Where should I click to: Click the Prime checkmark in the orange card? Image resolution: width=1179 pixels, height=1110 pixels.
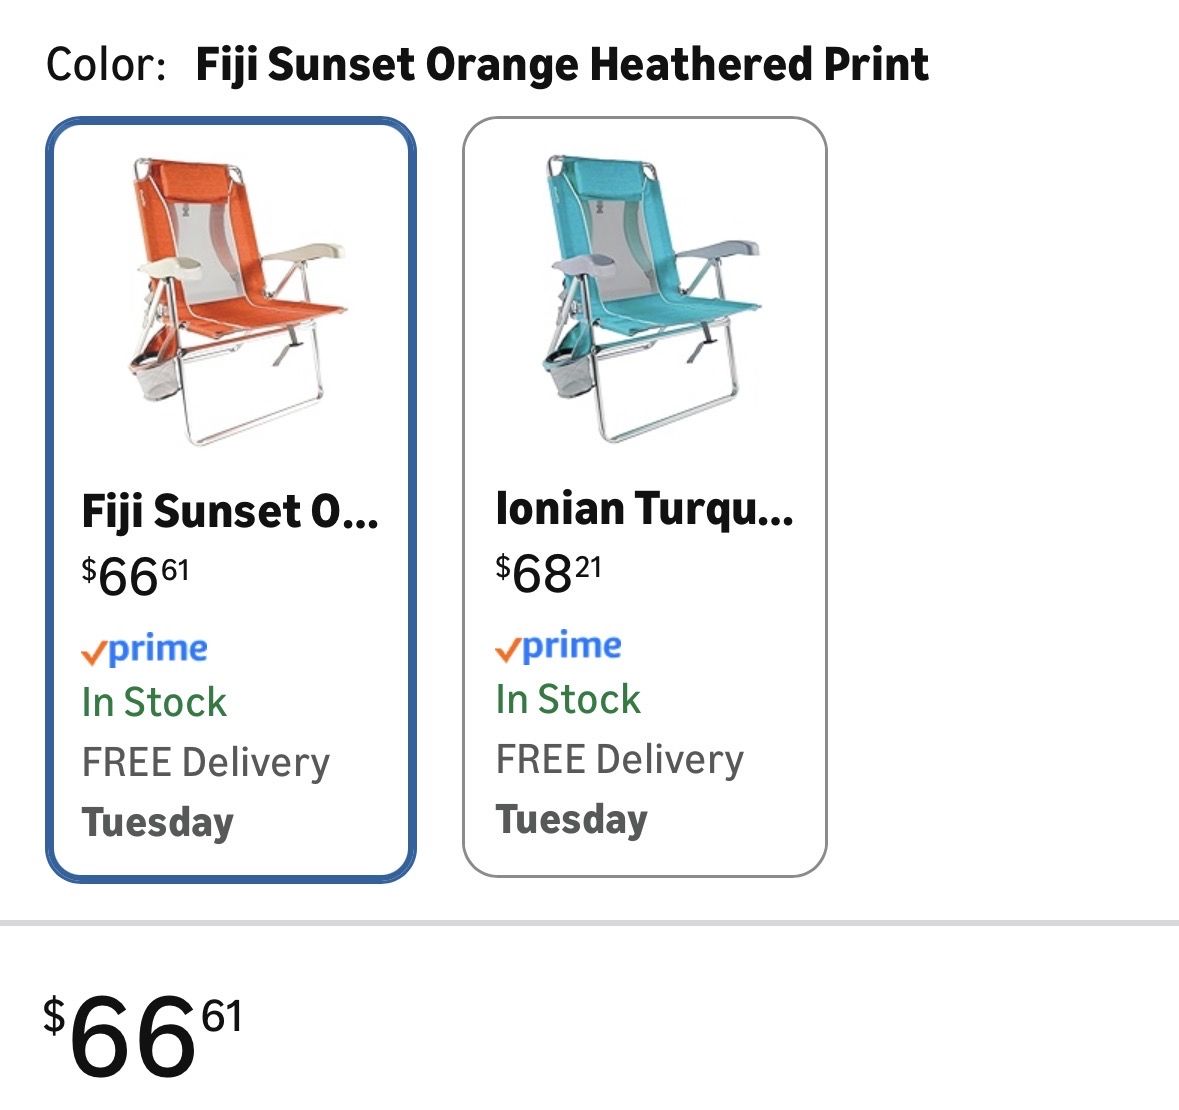(x=92, y=654)
